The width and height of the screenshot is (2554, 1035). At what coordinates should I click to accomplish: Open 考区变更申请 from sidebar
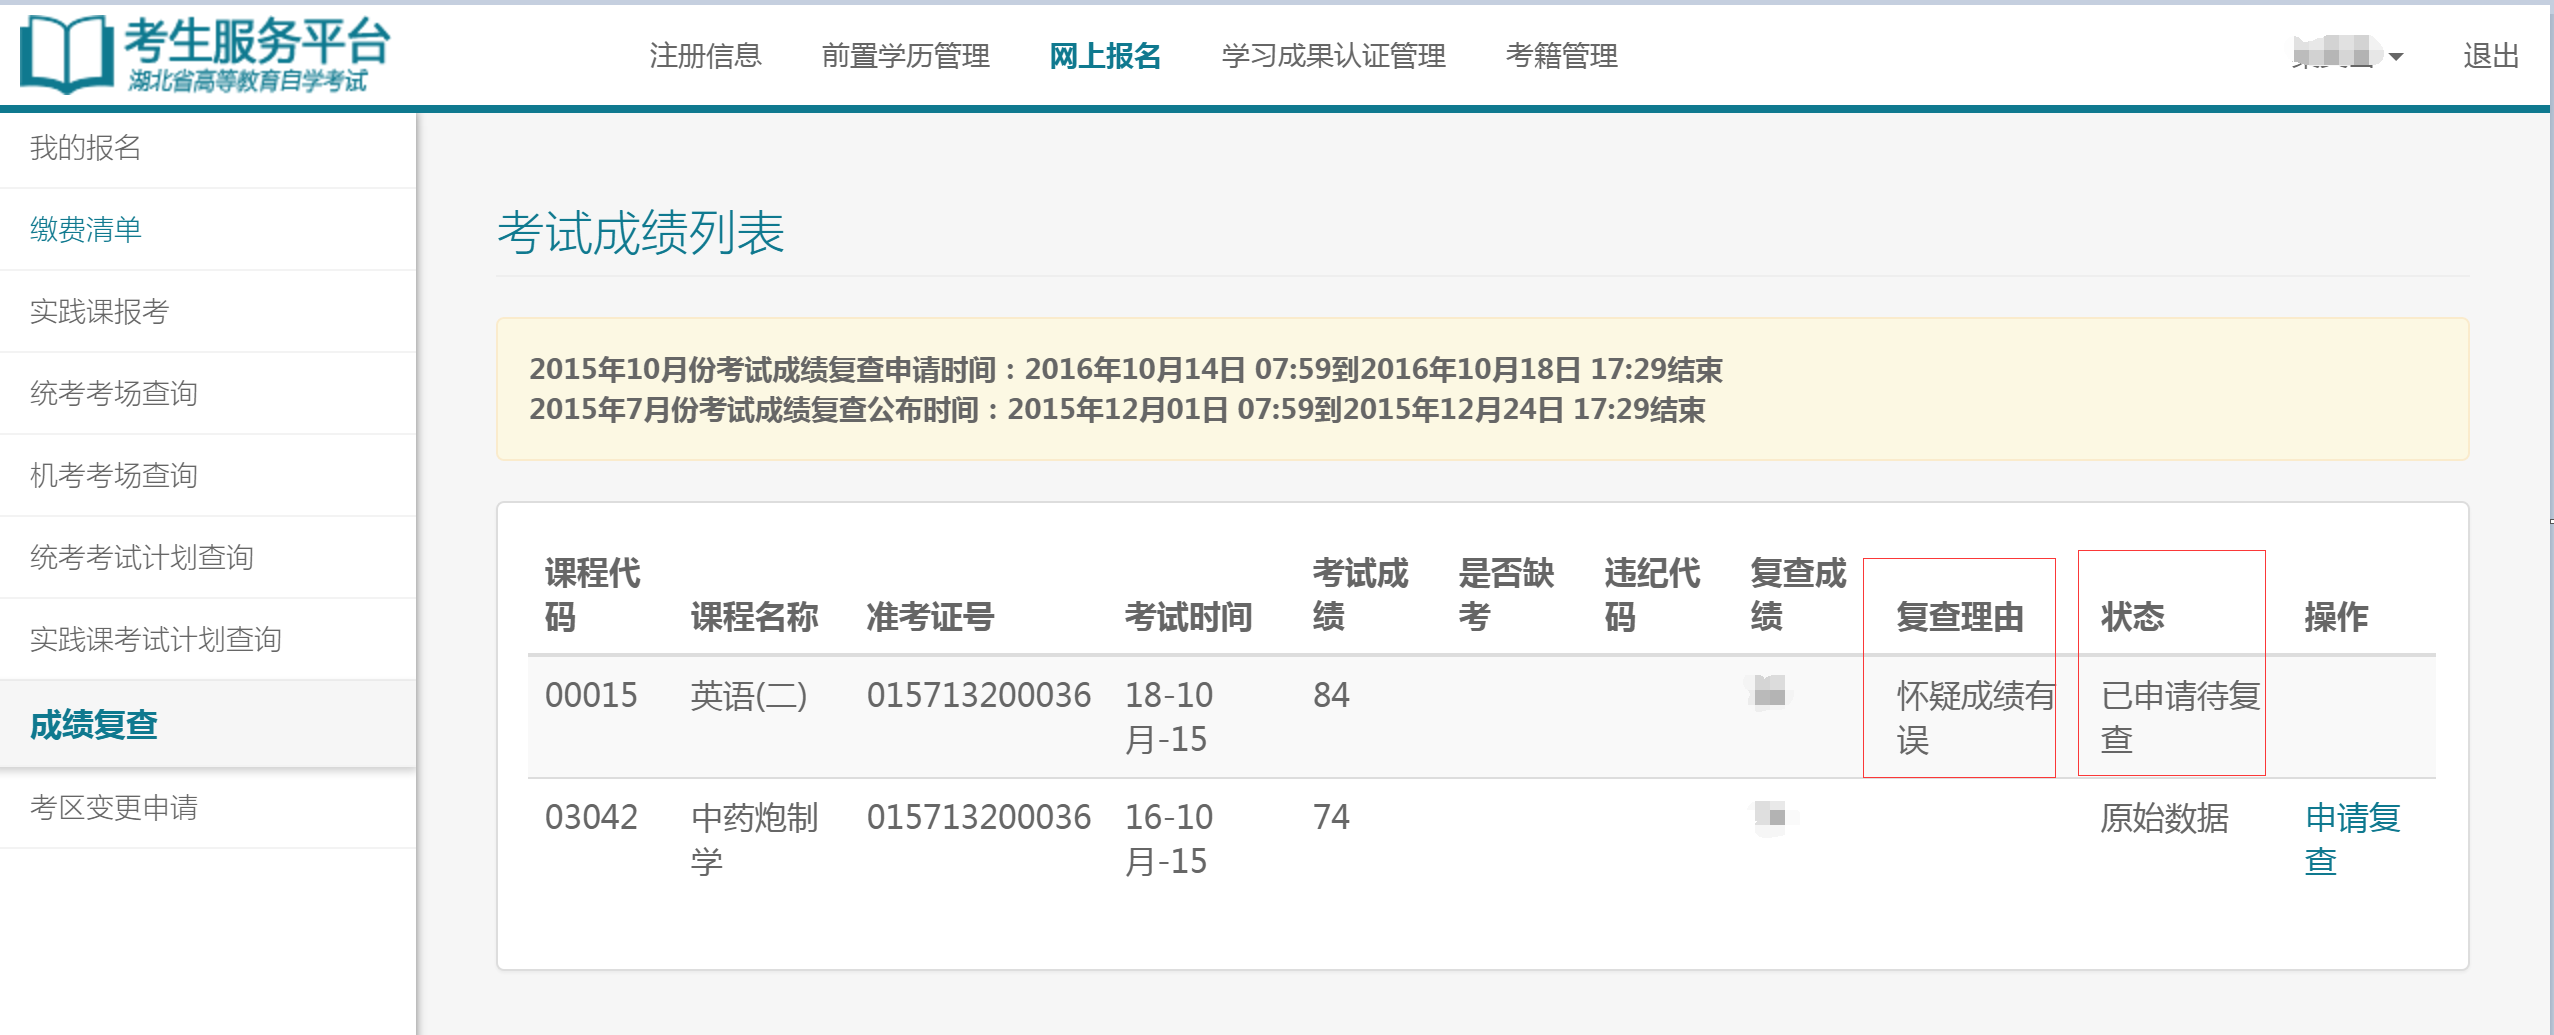coord(114,808)
